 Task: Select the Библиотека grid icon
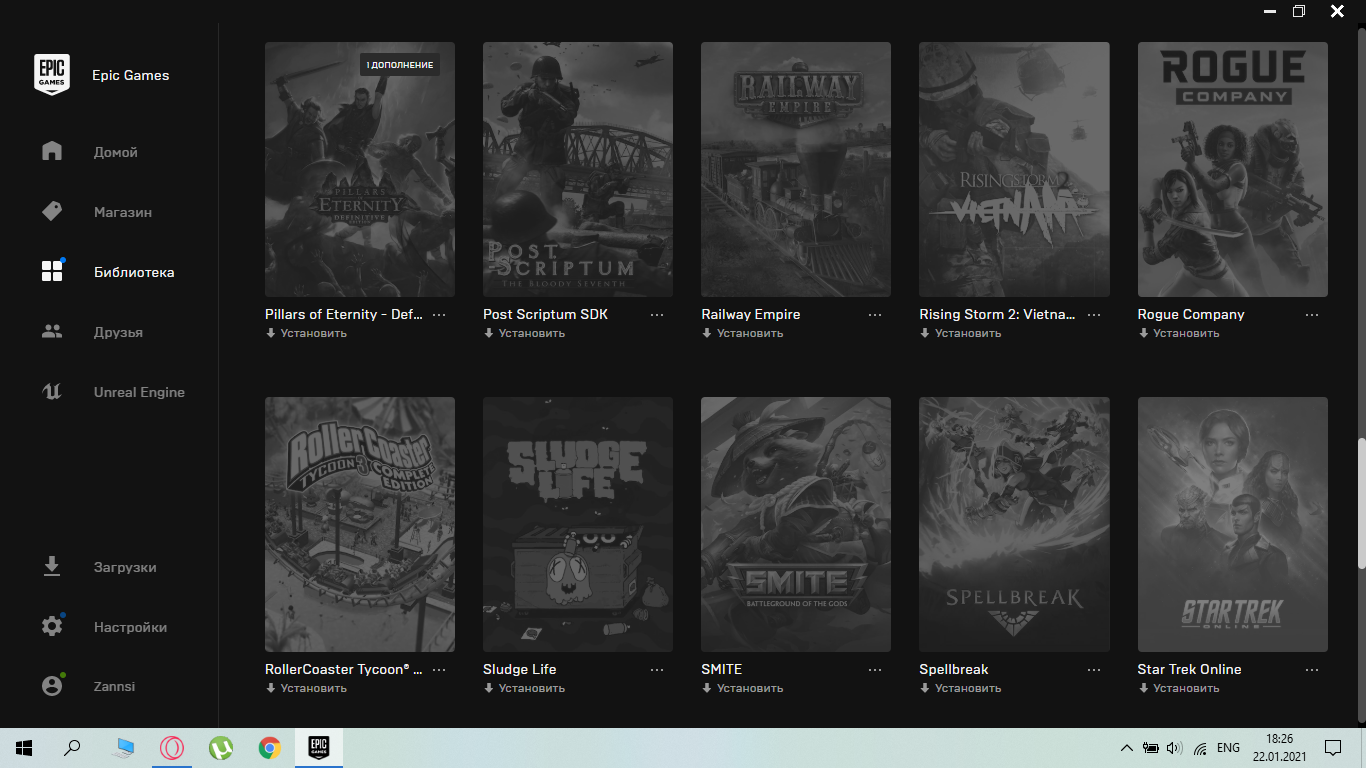tap(52, 272)
